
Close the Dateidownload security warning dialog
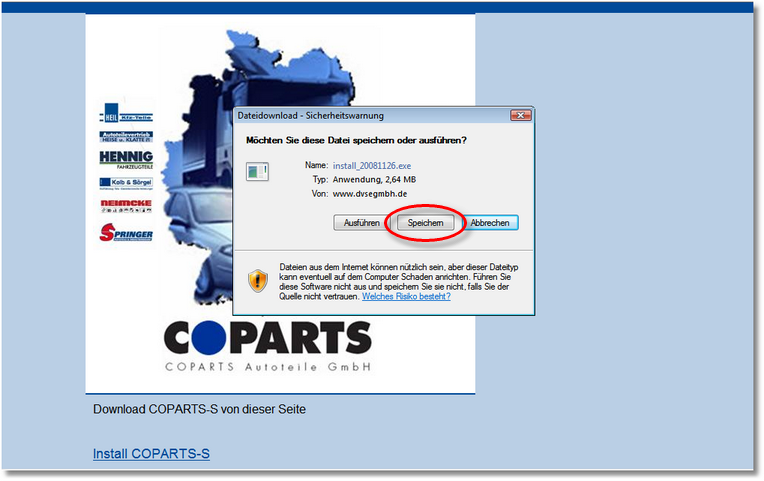(520, 115)
